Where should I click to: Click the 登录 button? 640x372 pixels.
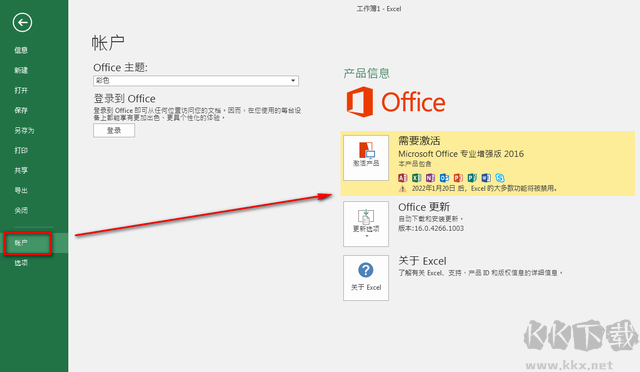pos(114,131)
